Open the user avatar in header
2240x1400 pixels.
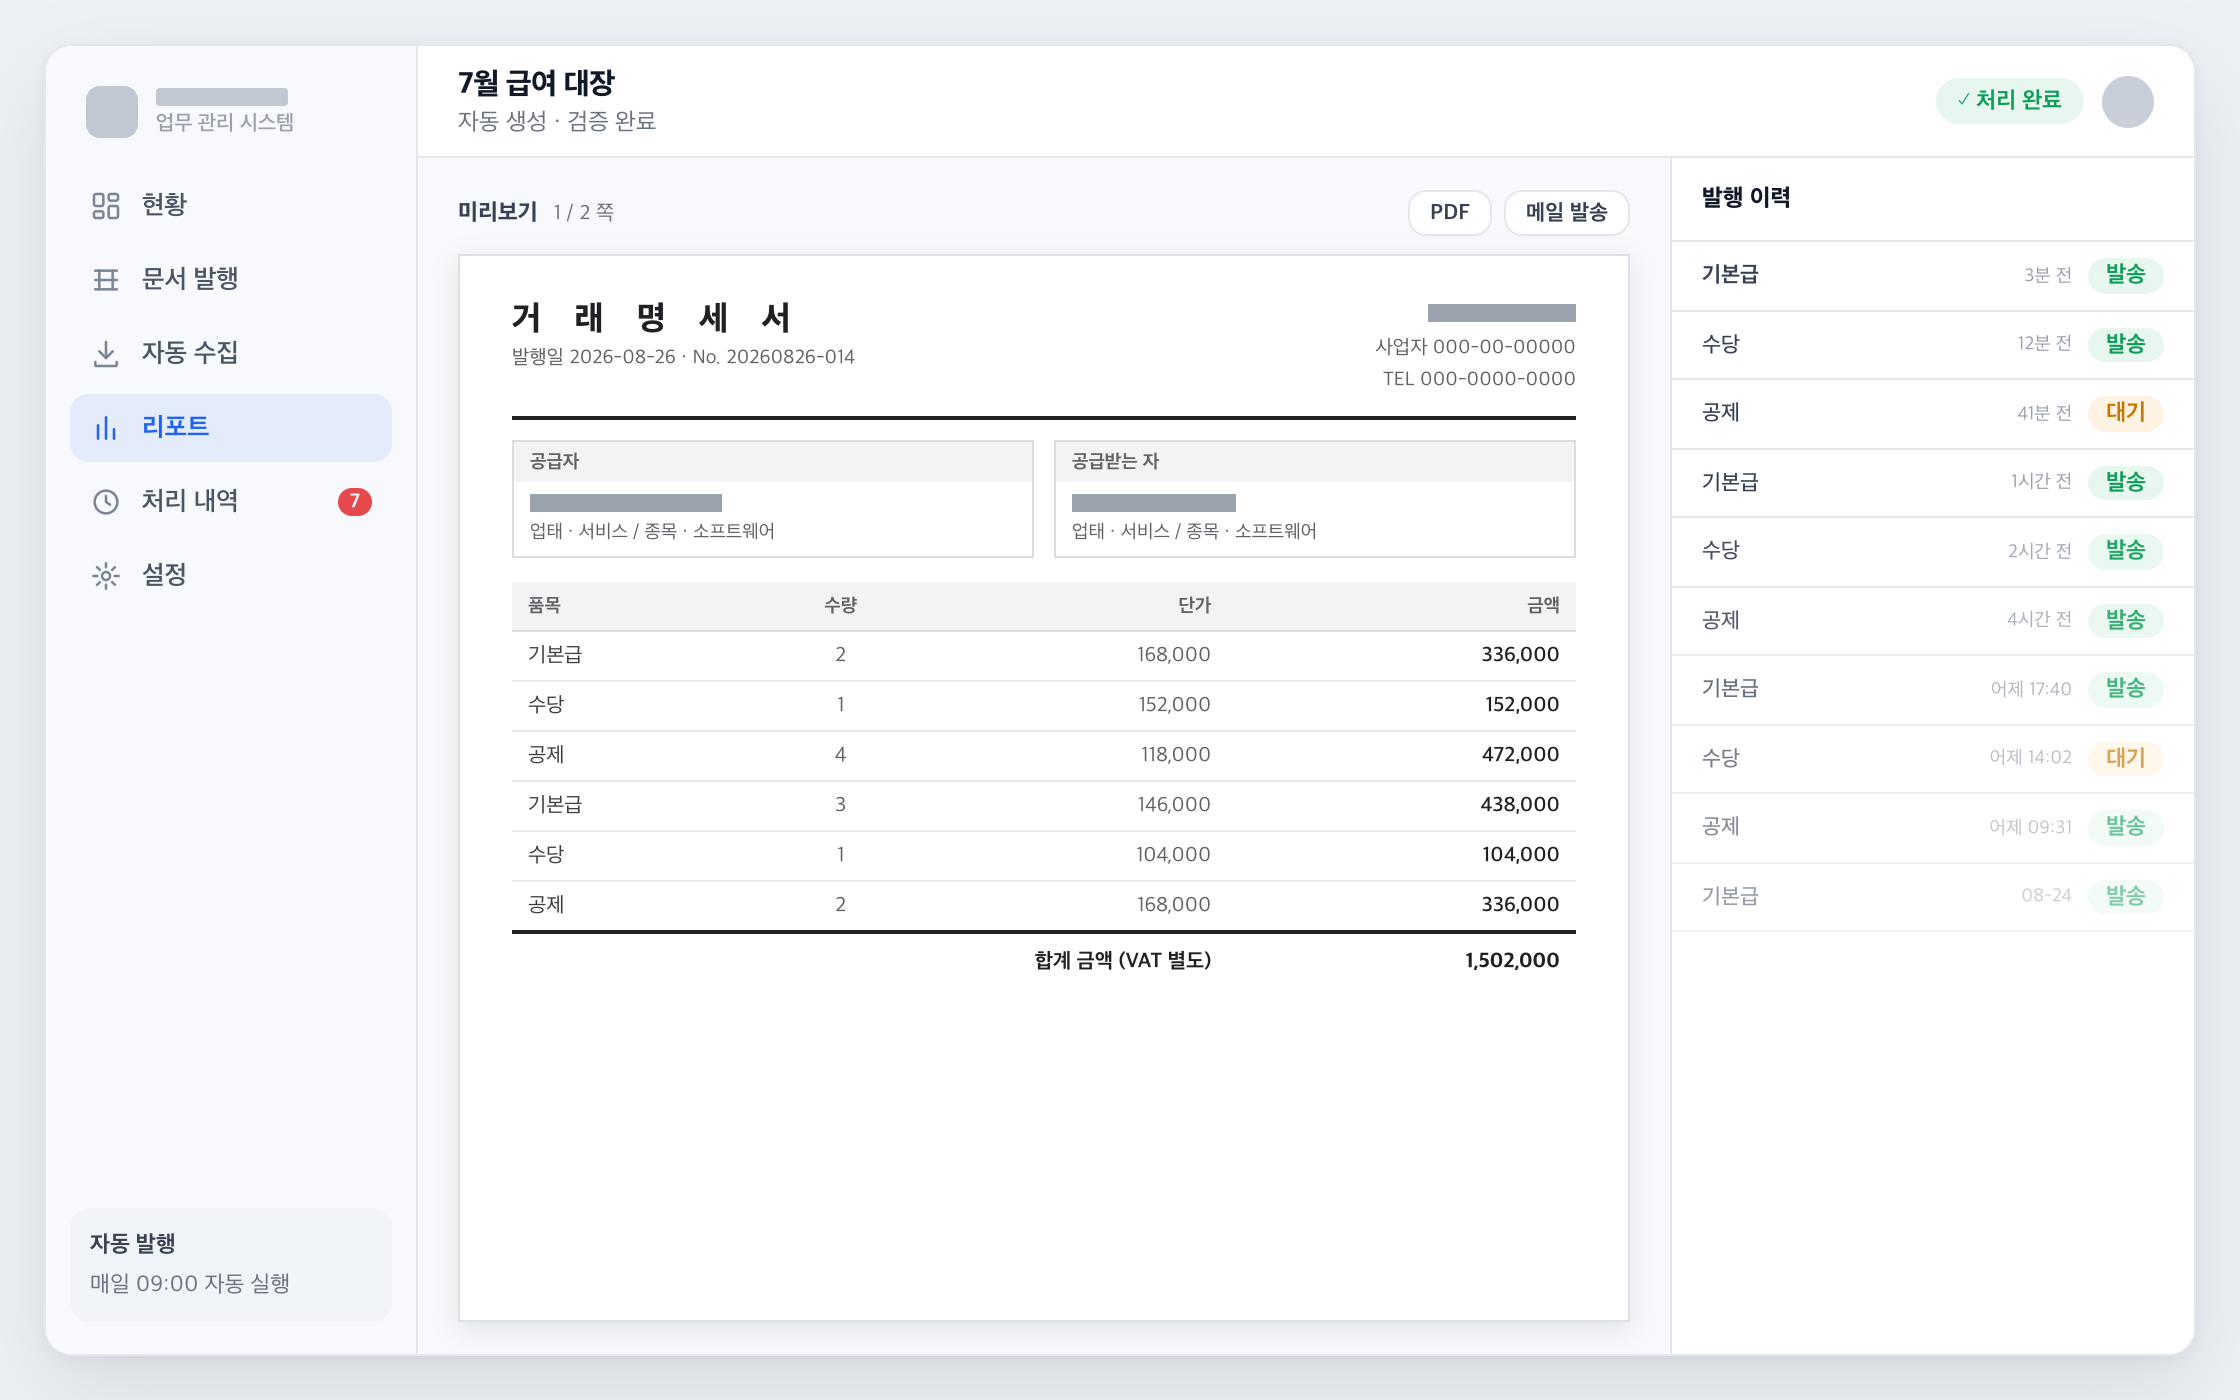[2128, 102]
